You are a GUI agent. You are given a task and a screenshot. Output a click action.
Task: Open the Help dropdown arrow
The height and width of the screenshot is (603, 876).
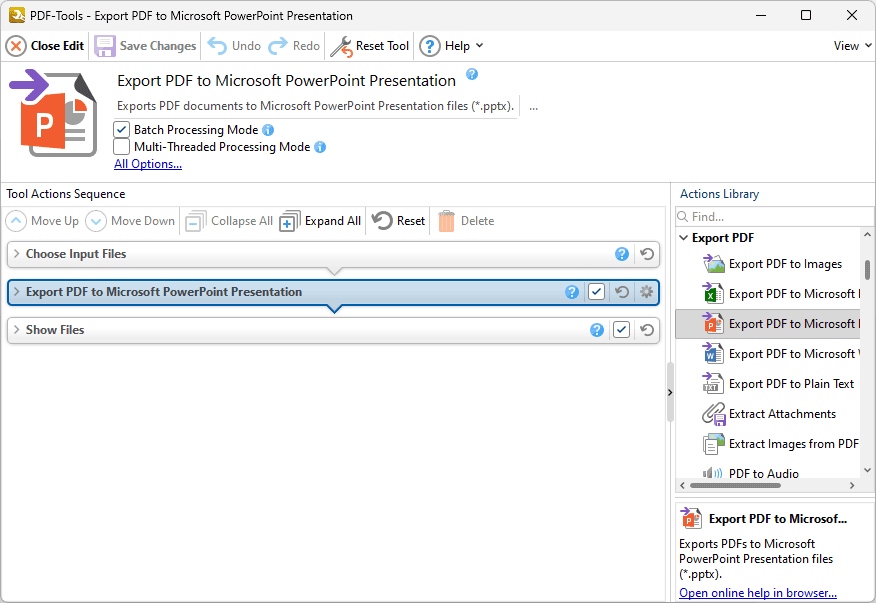click(479, 46)
